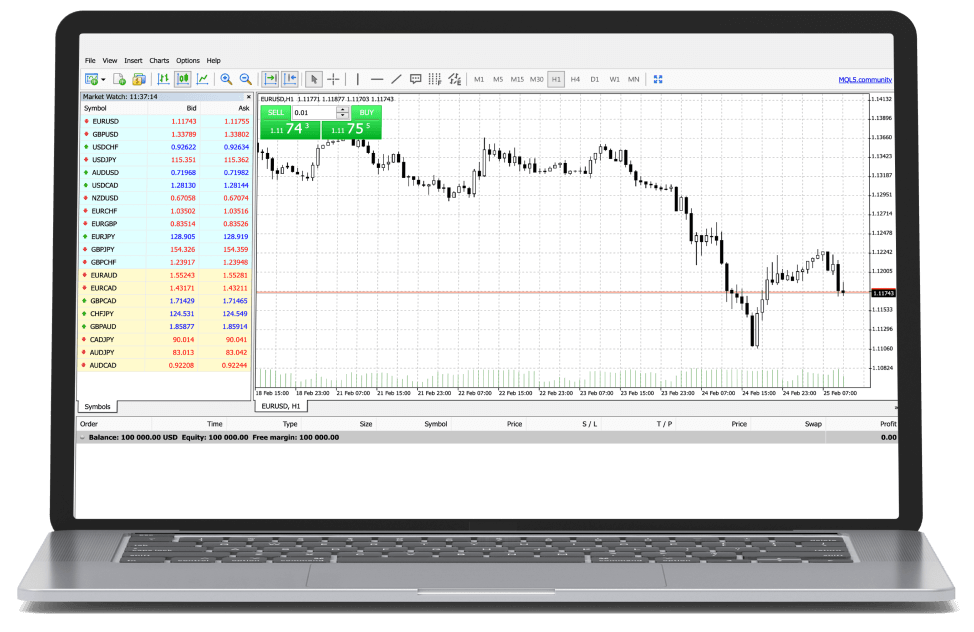Add a text comment label tool
Screen dimensions: 974x632
pyautogui.click(x=416, y=79)
